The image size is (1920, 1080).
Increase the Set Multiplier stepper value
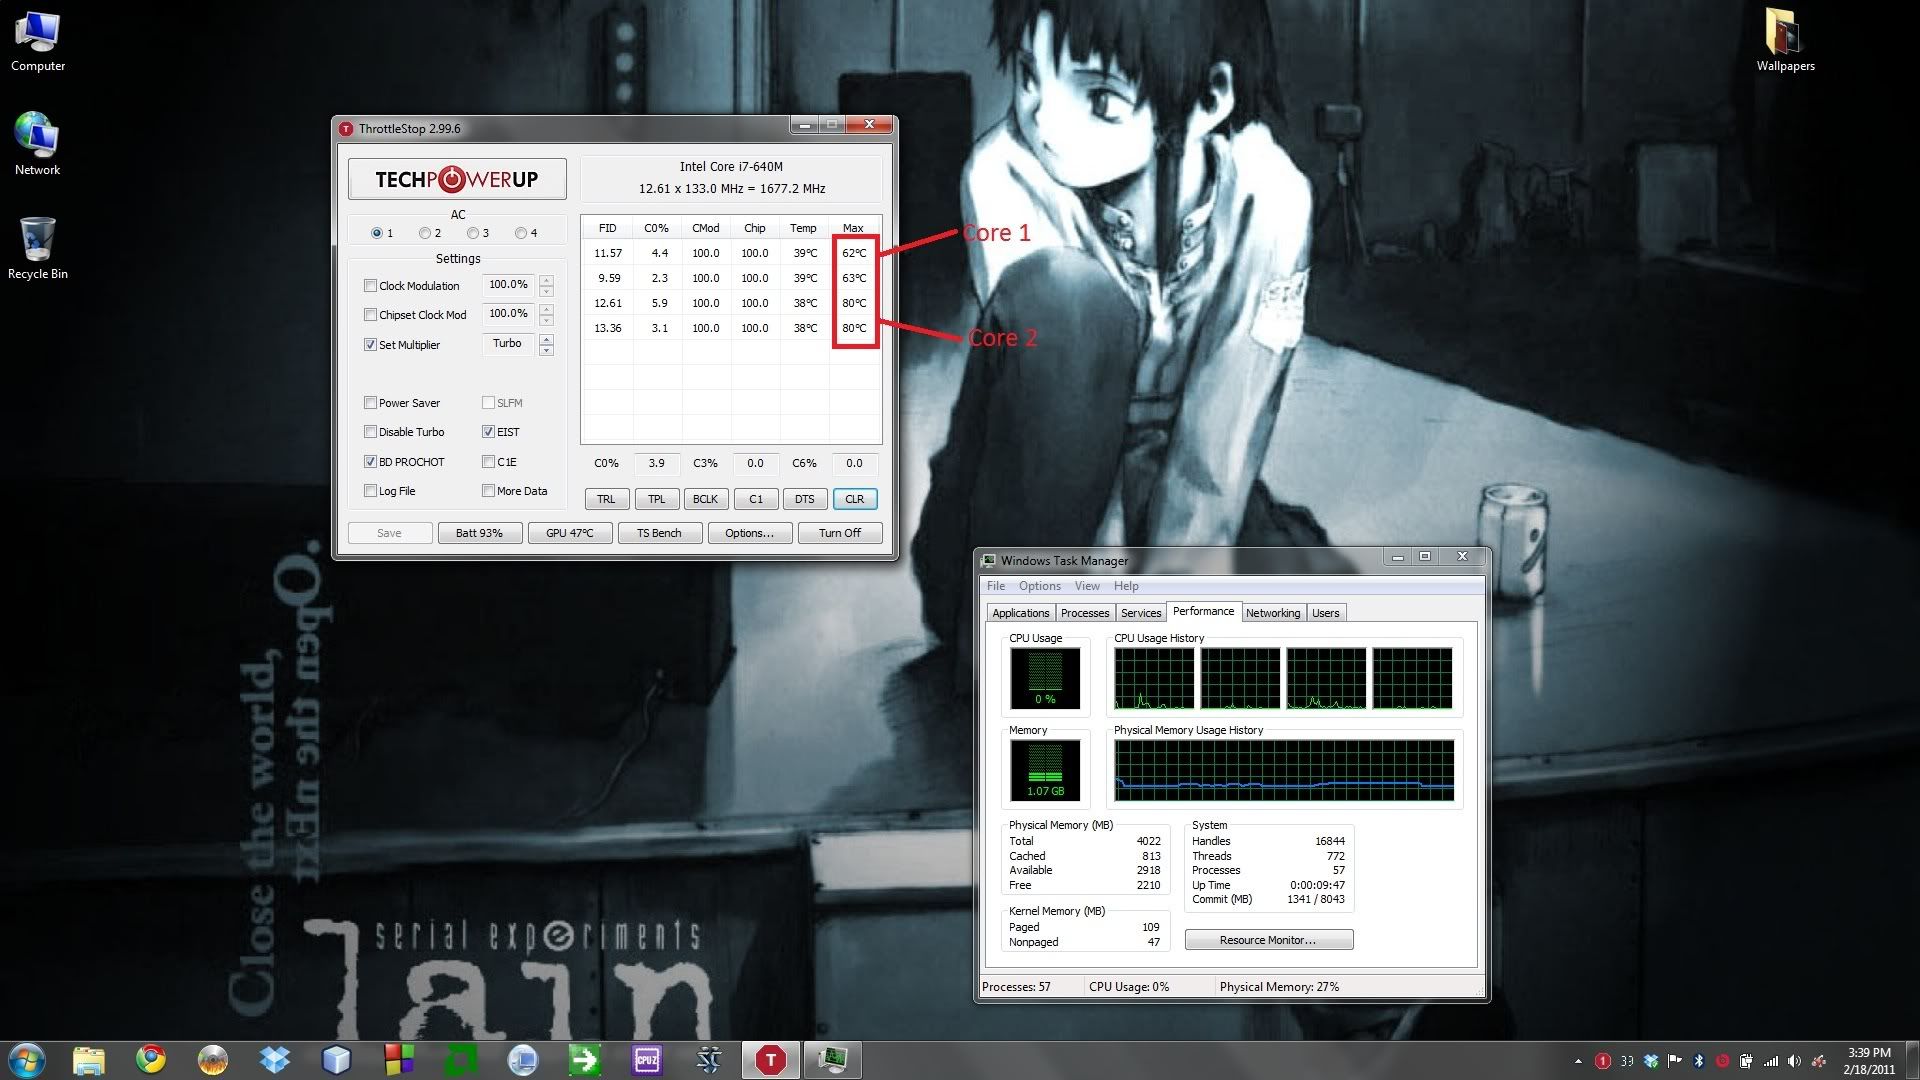point(546,339)
